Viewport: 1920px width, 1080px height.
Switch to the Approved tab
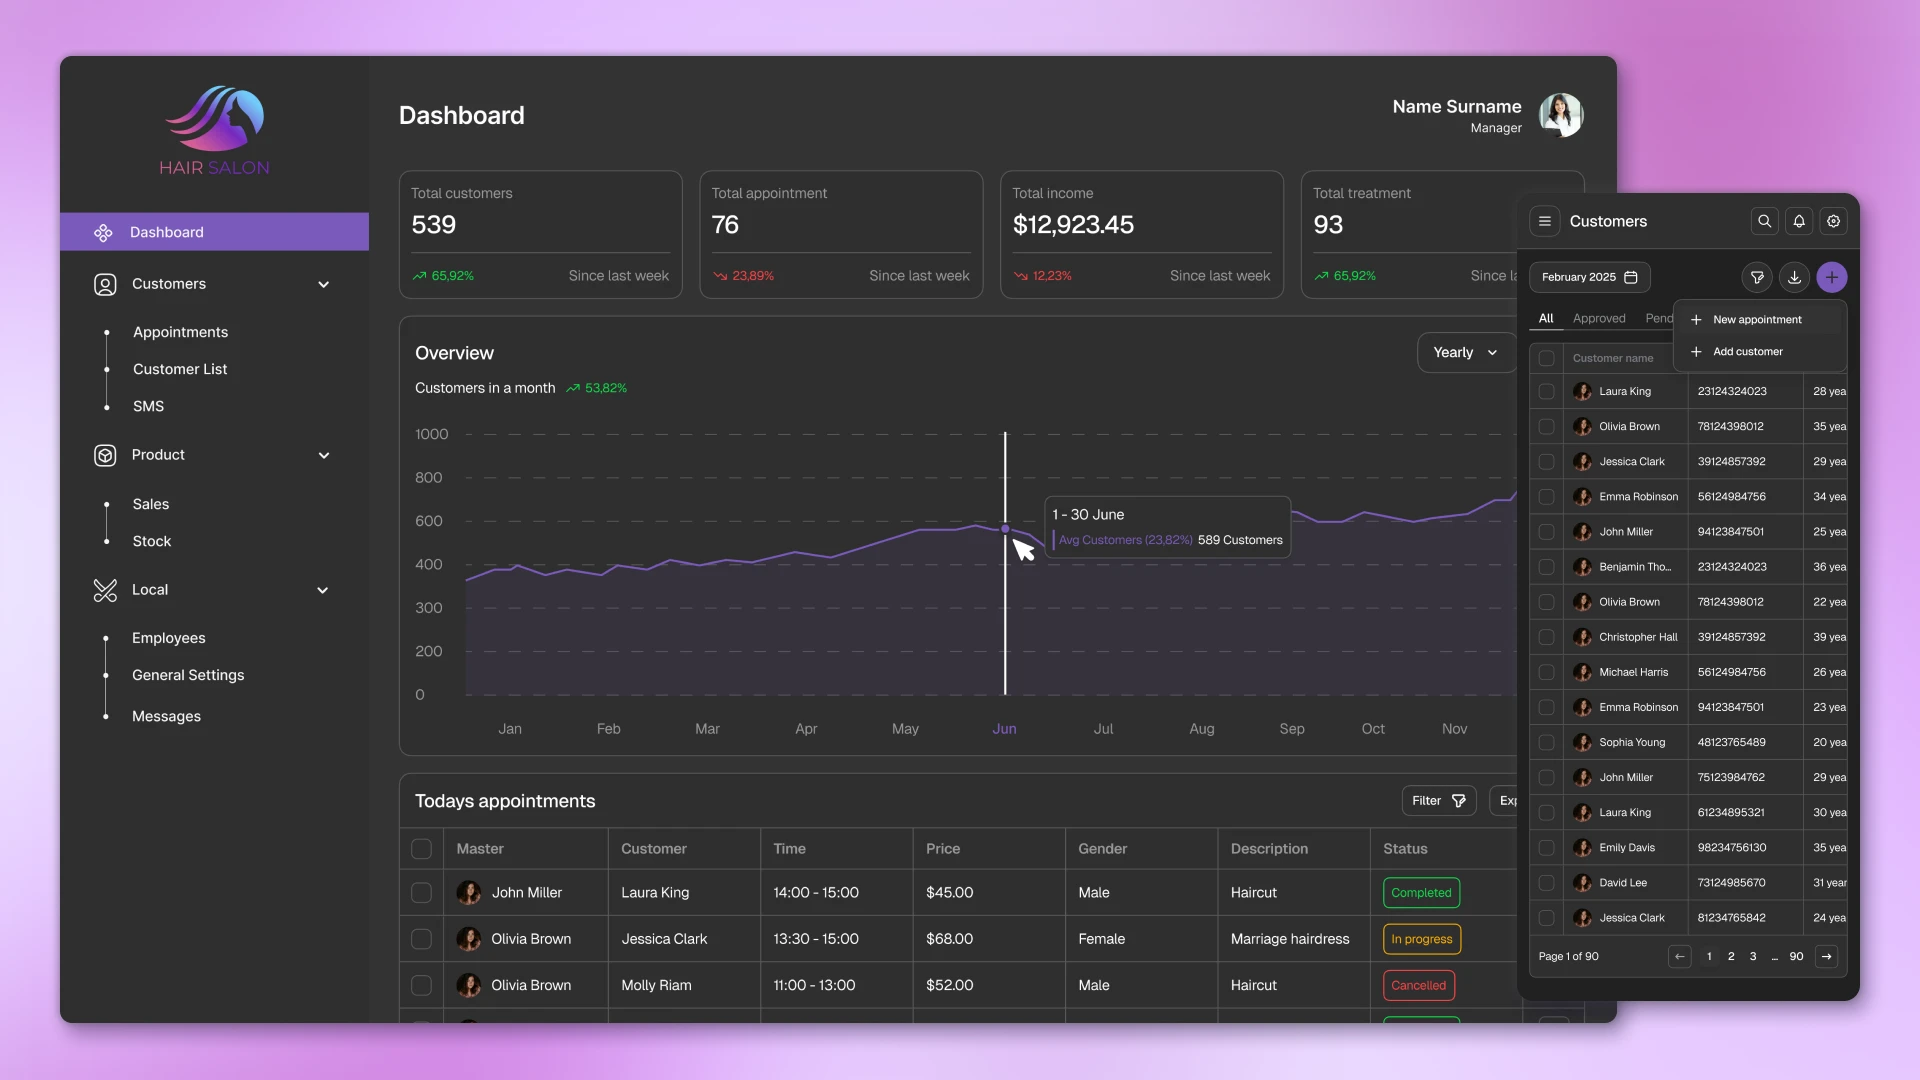(x=1598, y=318)
